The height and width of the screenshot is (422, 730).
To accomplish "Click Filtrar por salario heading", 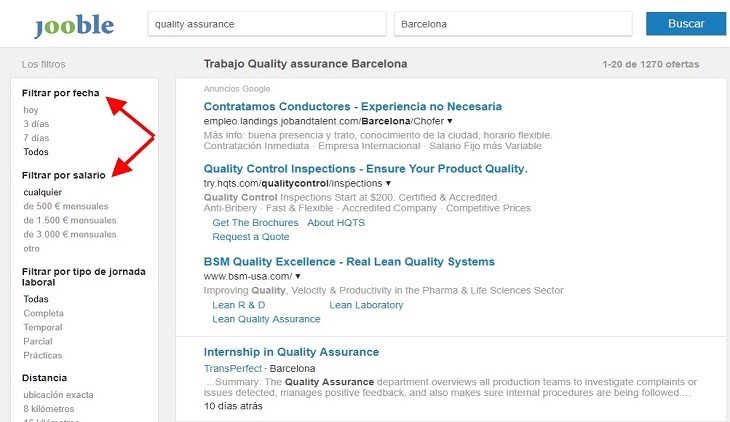I will click(x=64, y=175).
